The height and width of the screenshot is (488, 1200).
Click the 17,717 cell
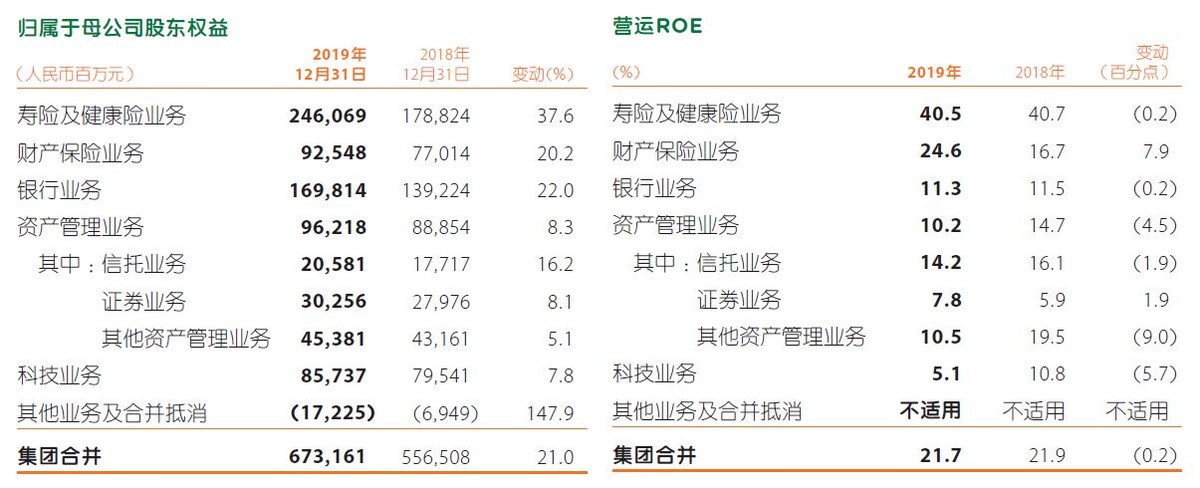[441, 264]
